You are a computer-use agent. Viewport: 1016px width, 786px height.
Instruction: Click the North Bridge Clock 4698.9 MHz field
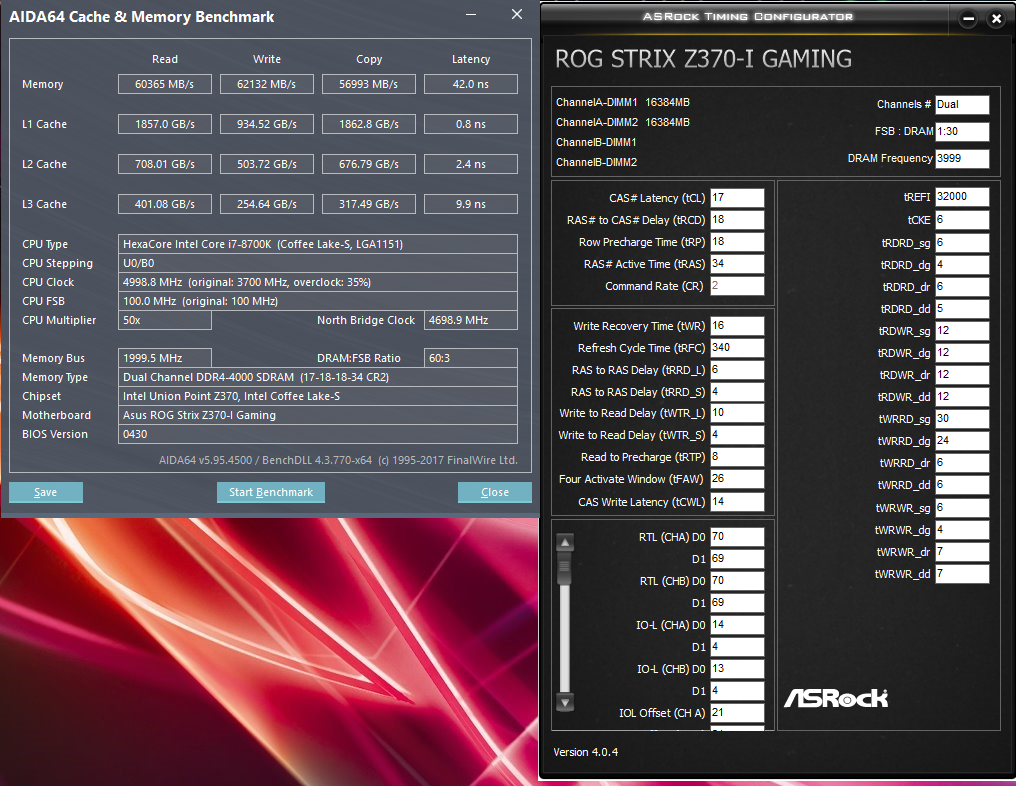(x=471, y=320)
